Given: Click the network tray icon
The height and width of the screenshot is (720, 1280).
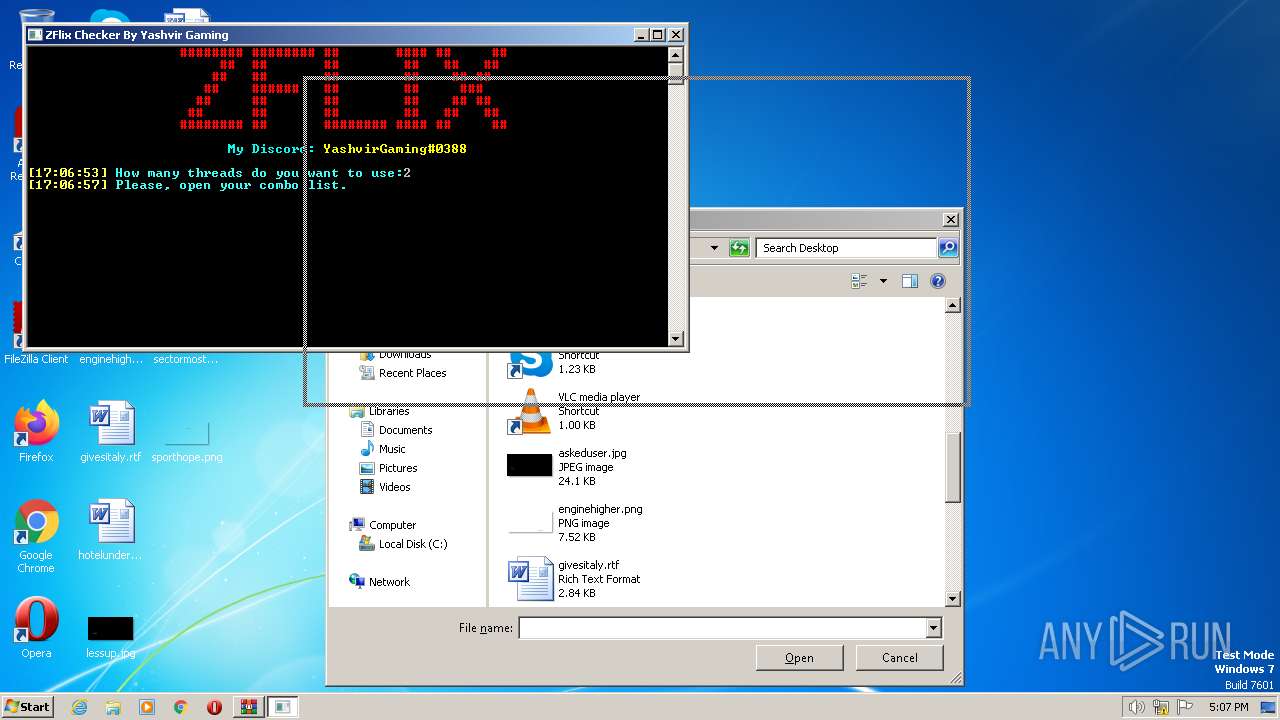Looking at the screenshot, I should [1162, 707].
